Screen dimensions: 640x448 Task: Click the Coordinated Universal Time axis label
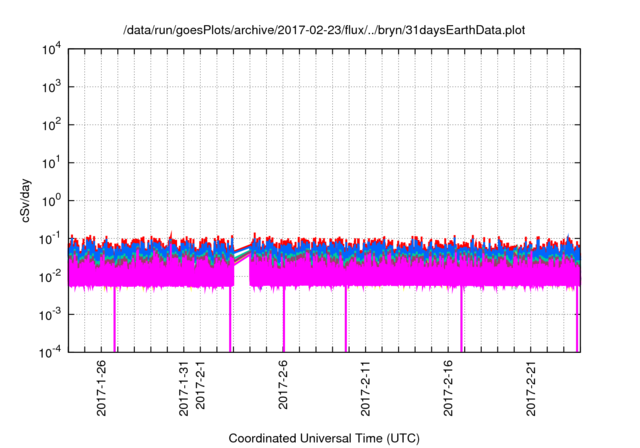pyautogui.click(x=323, y=439)
